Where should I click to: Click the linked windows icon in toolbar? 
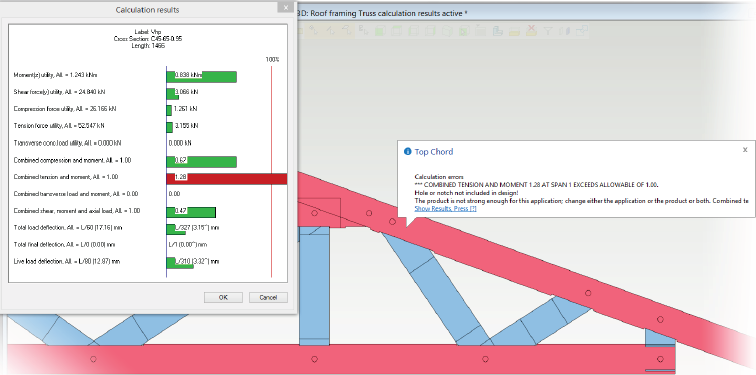click(582, 31)
